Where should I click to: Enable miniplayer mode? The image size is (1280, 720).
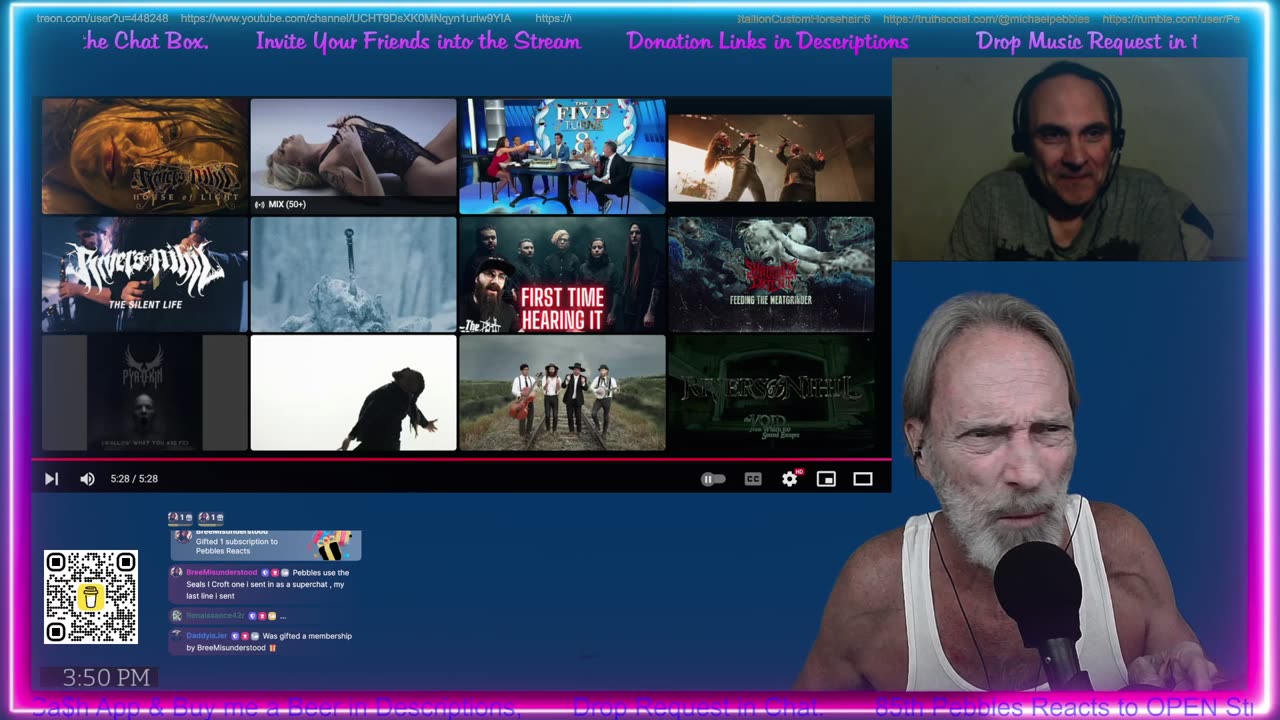(x=826, y=479)
